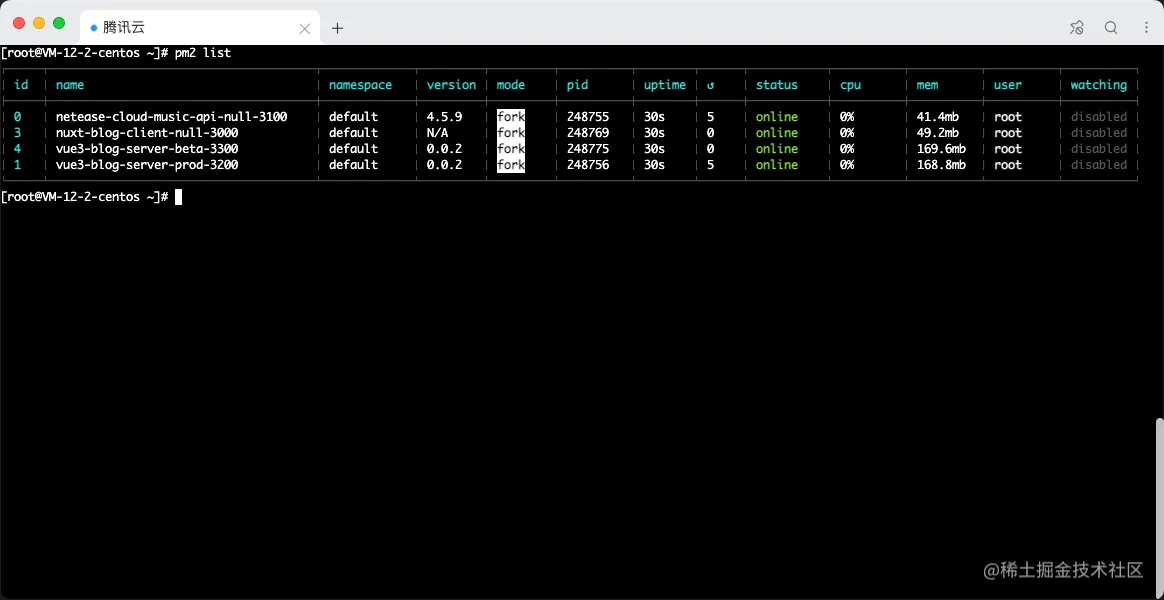
Task: Click memory value 41.4mb
Action: (938, 117)
